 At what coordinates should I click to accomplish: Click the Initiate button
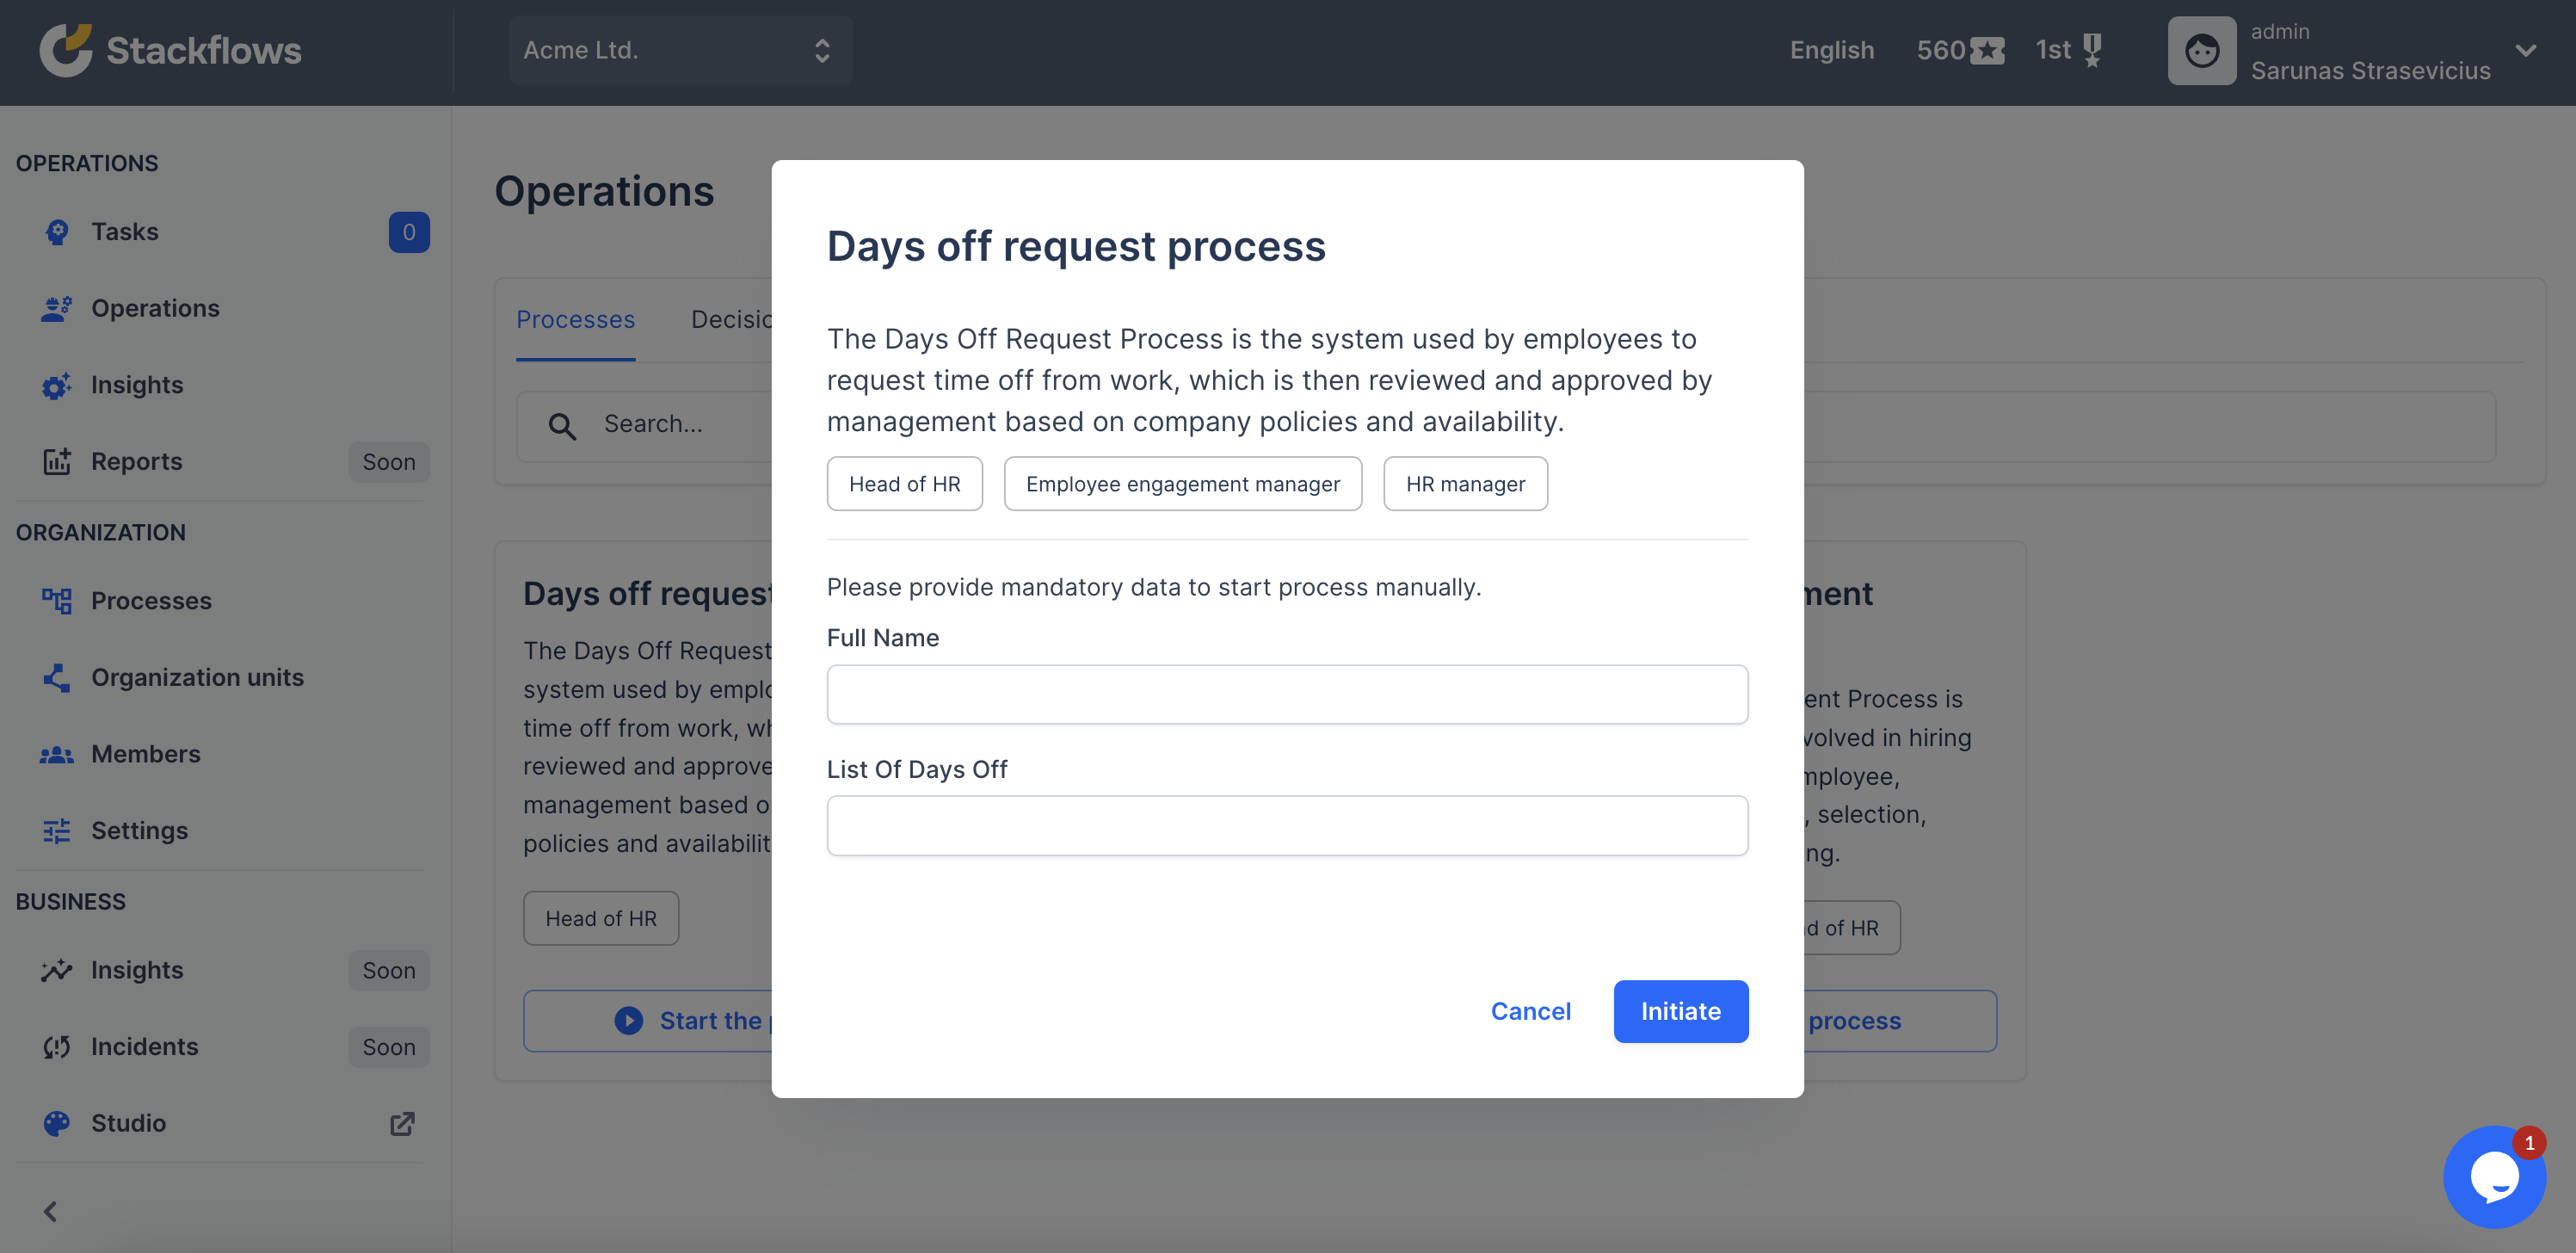pos(1680,1011)
